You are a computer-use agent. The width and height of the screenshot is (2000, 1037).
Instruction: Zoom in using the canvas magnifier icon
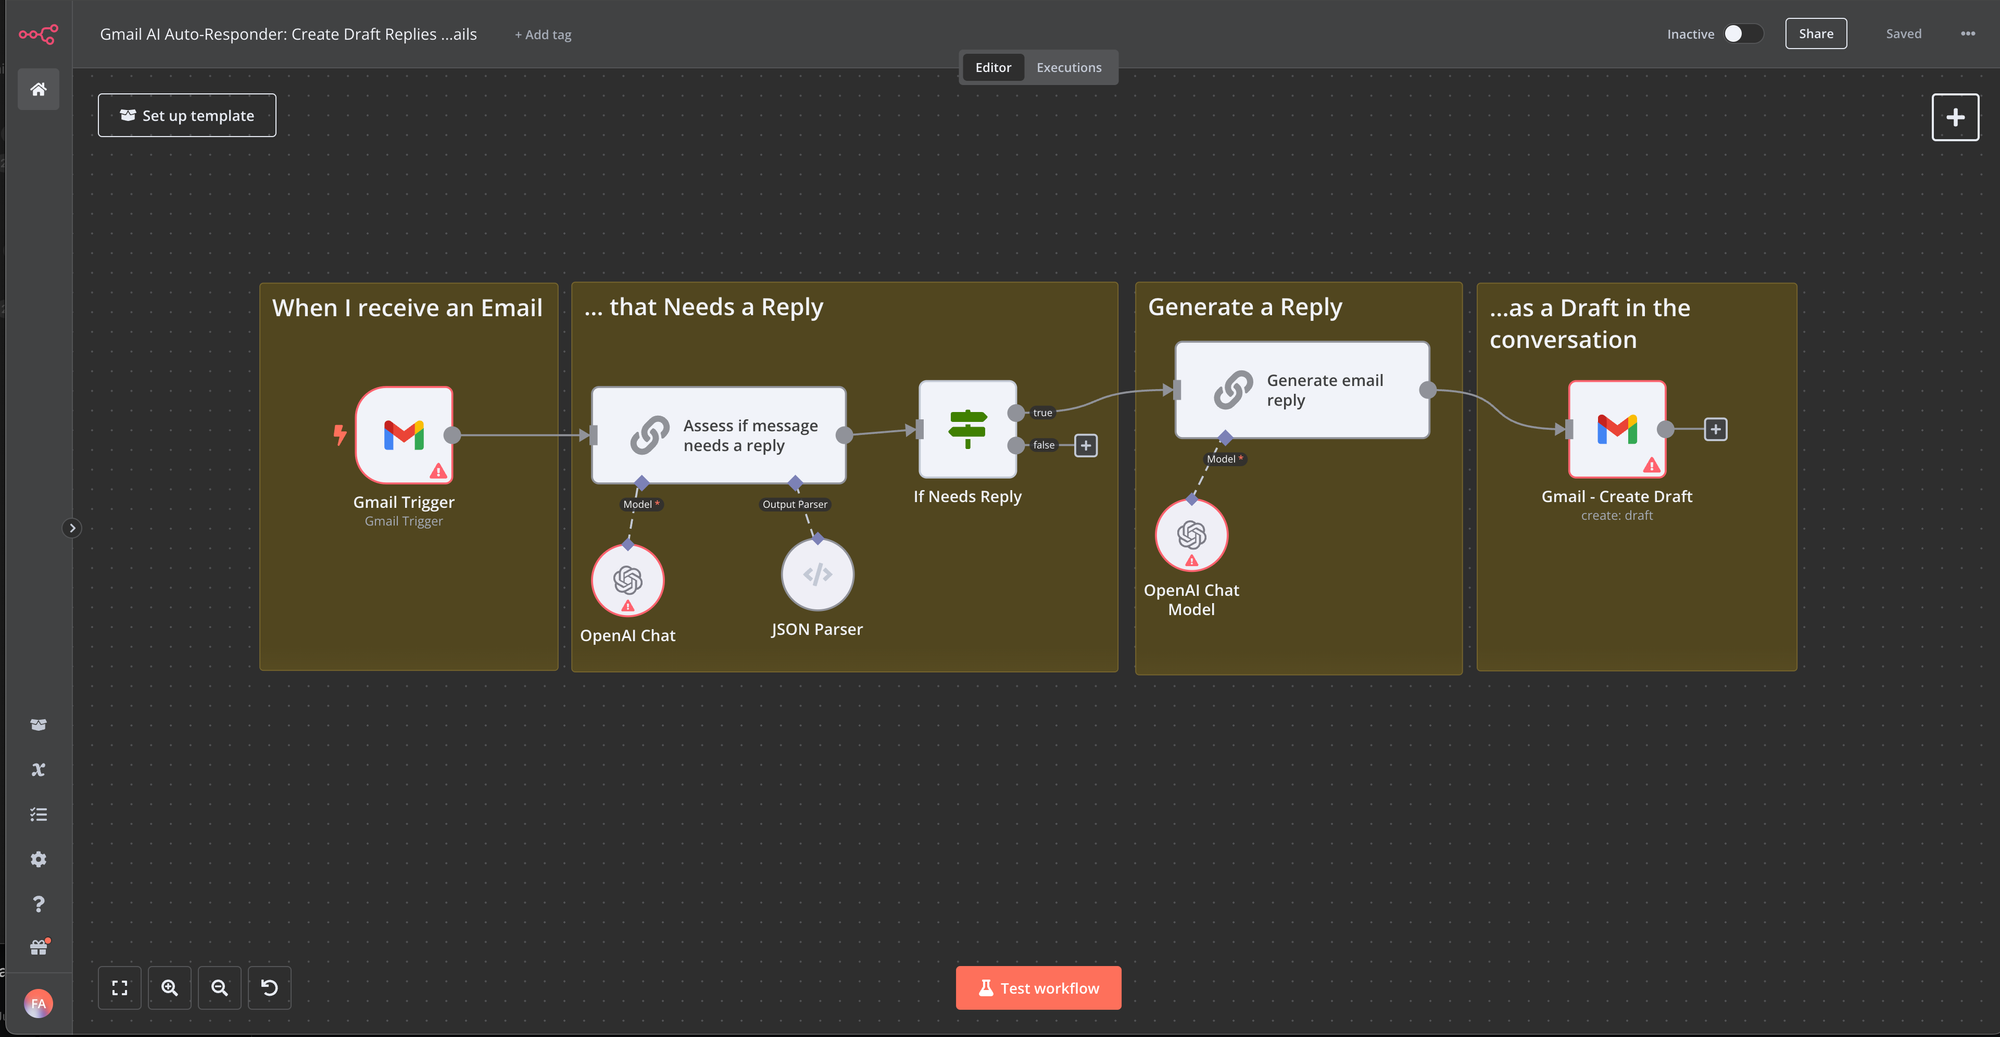(169, 987)
